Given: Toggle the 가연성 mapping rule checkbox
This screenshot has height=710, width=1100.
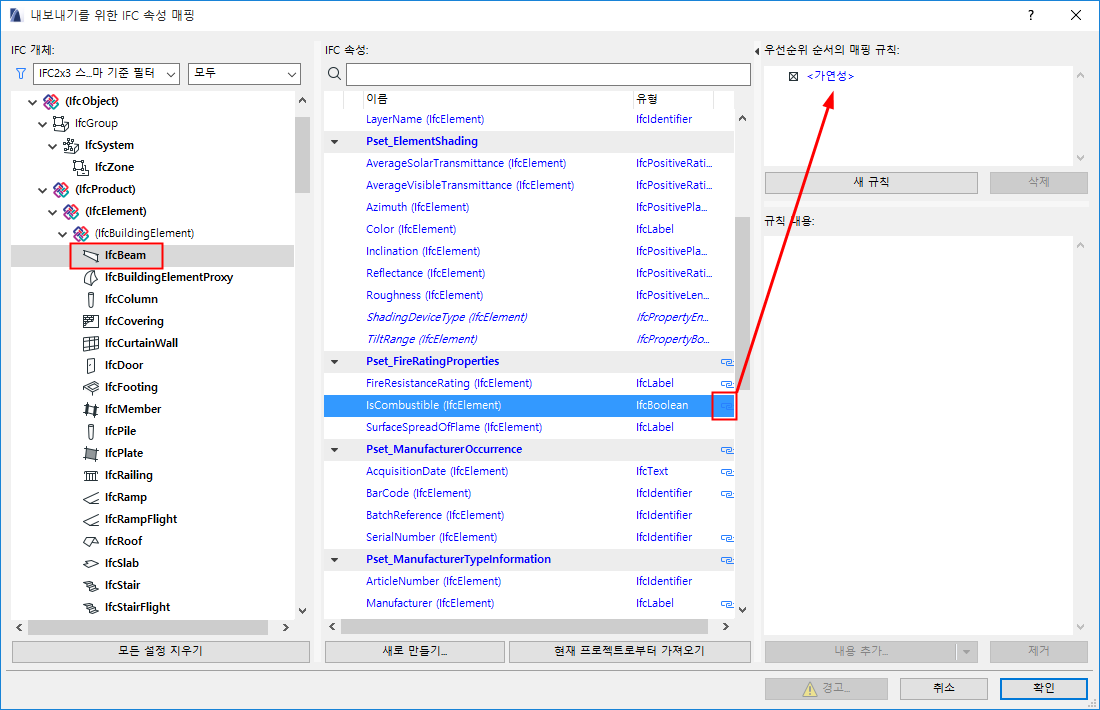Looking at the screenshot, I should (793, 76).
